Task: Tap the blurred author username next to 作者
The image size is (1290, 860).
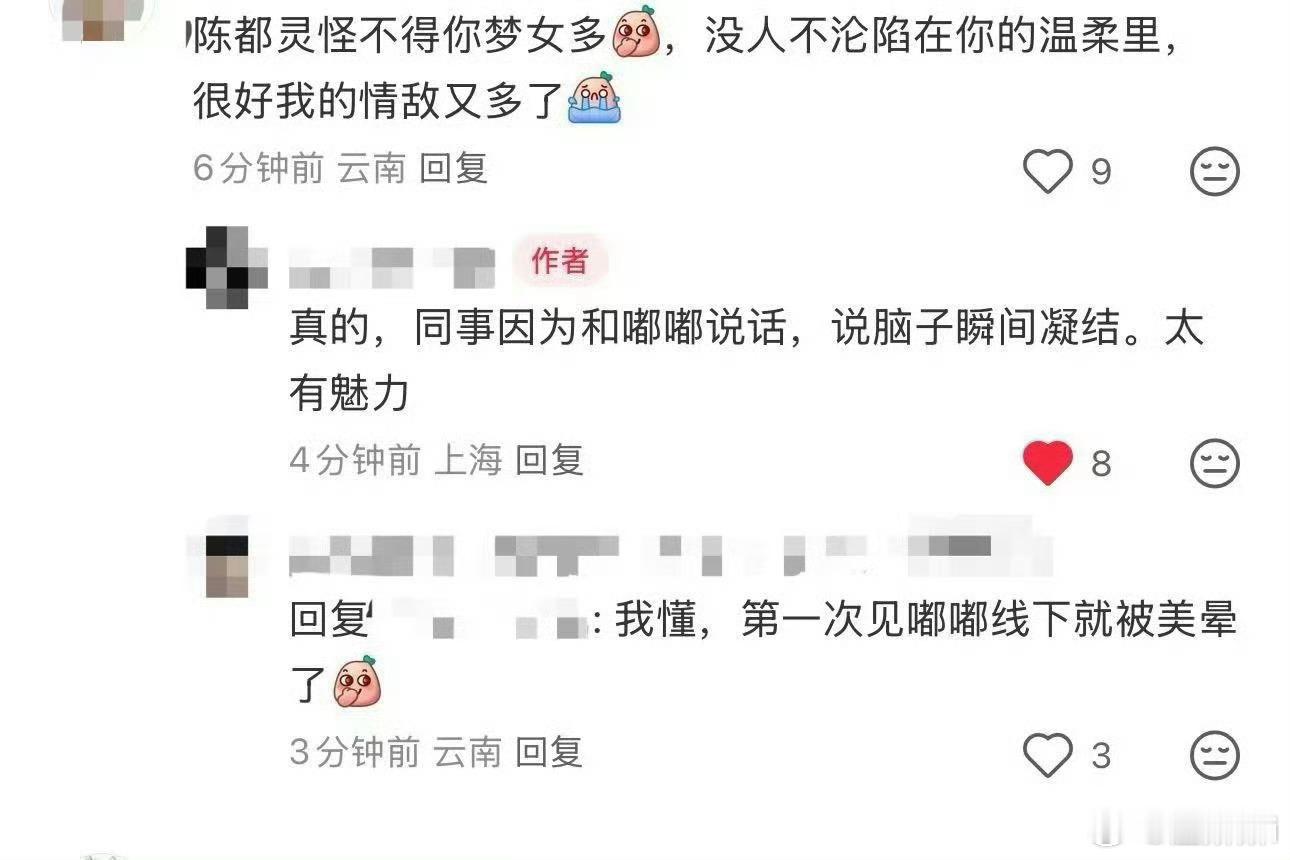Action: (x=392, y=265)
